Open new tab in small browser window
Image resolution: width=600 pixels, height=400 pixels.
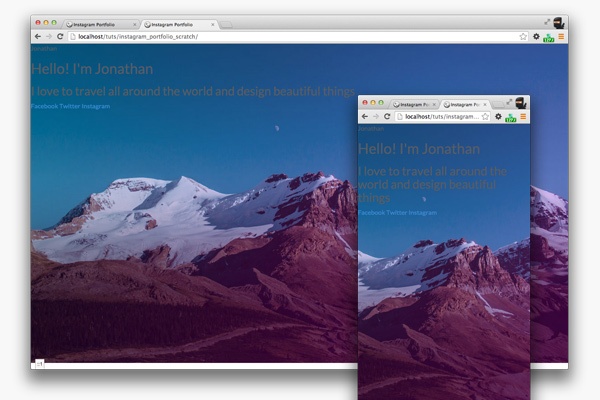(497, 105)
